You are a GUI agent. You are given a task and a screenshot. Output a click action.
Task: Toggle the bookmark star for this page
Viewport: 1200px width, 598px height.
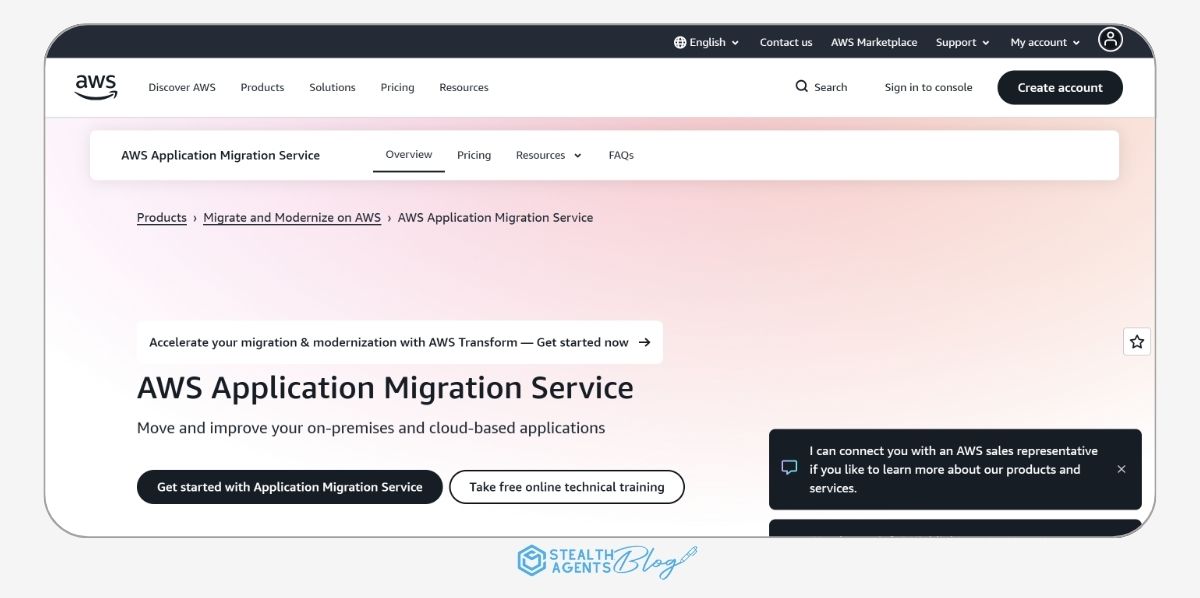pyautogui.click(x=1136, y=341)
